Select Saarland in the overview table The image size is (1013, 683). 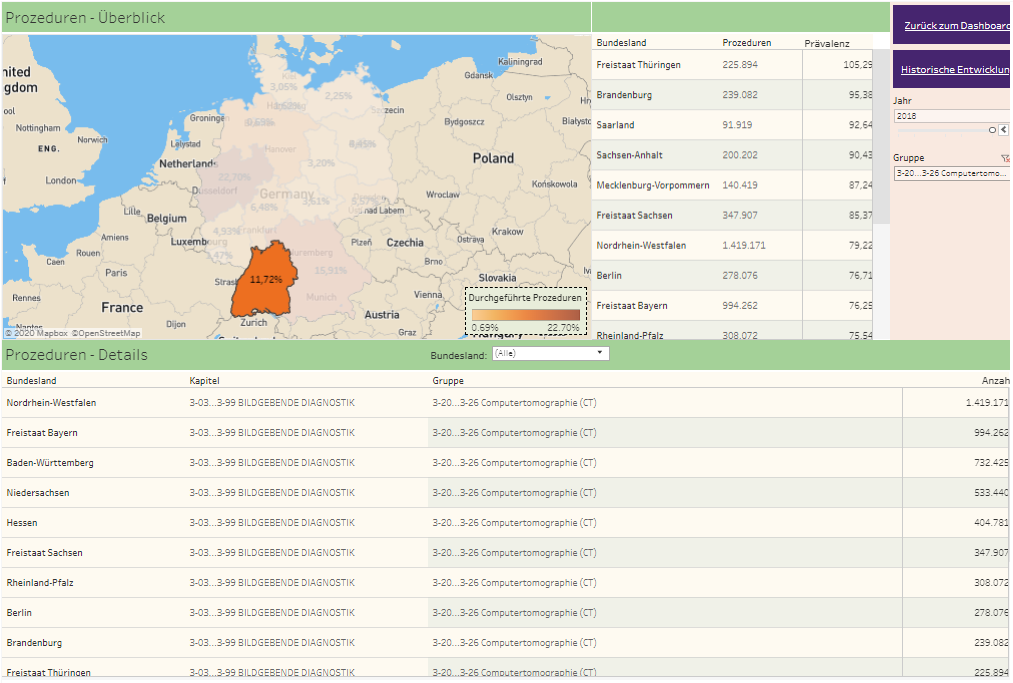[615, 125]
